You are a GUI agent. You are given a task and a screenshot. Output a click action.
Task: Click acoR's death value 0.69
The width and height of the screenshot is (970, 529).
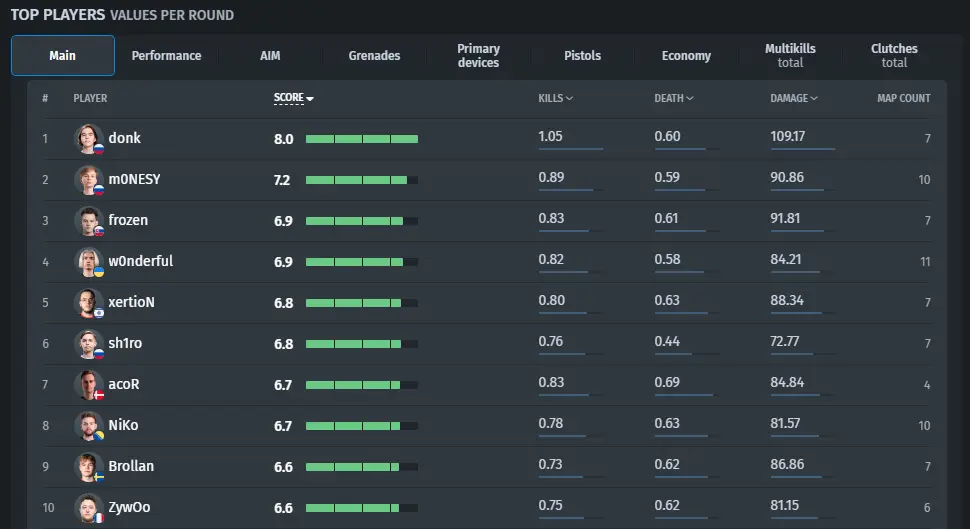667,382
